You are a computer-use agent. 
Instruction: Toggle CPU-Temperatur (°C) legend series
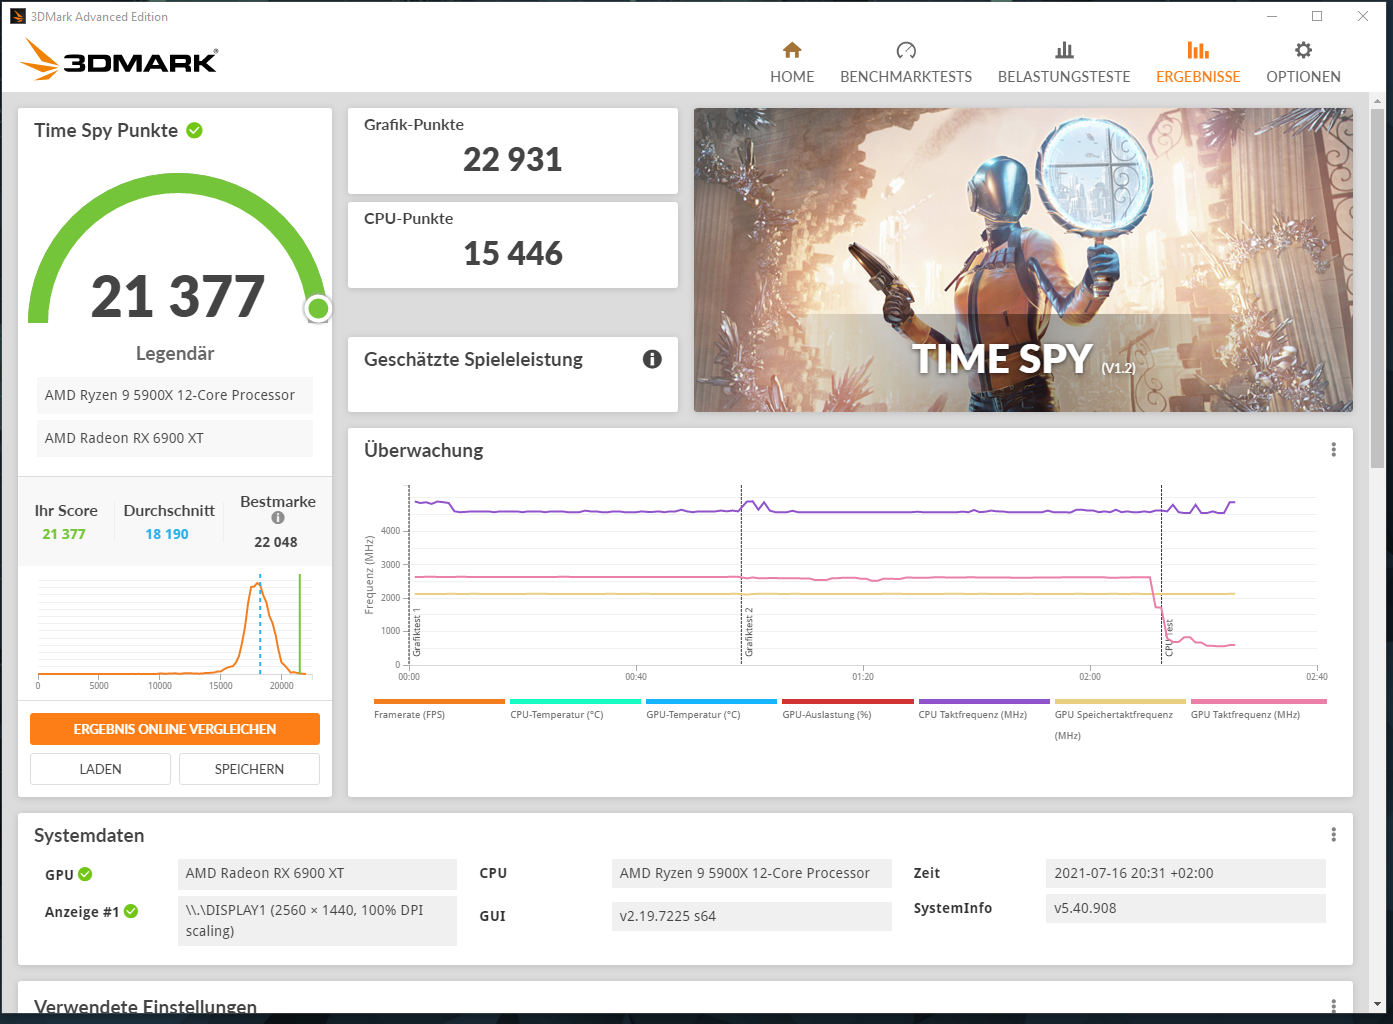coord(575,709)
